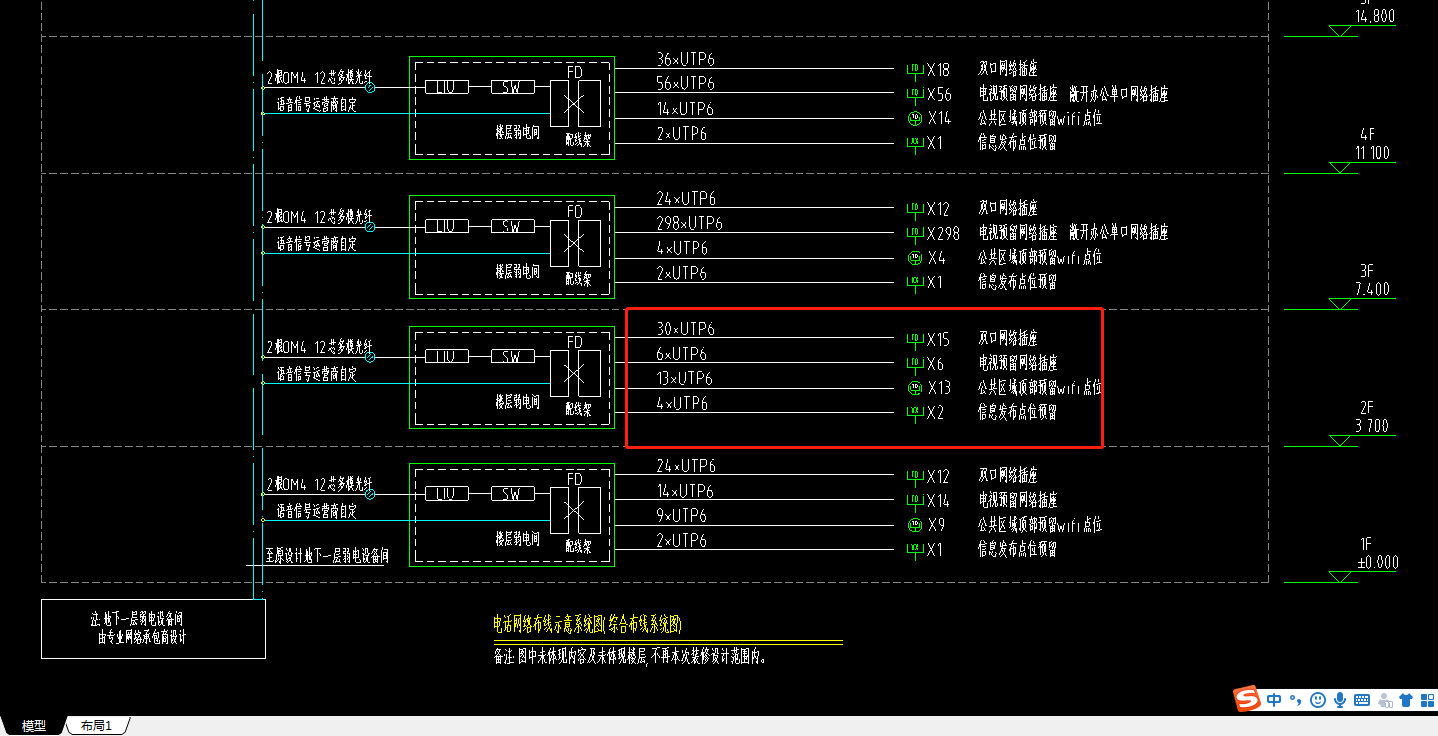Viewport: 1438px width, 736px height.
Task: Select the 3F SW switch box
Action: [x=512, y=227]
